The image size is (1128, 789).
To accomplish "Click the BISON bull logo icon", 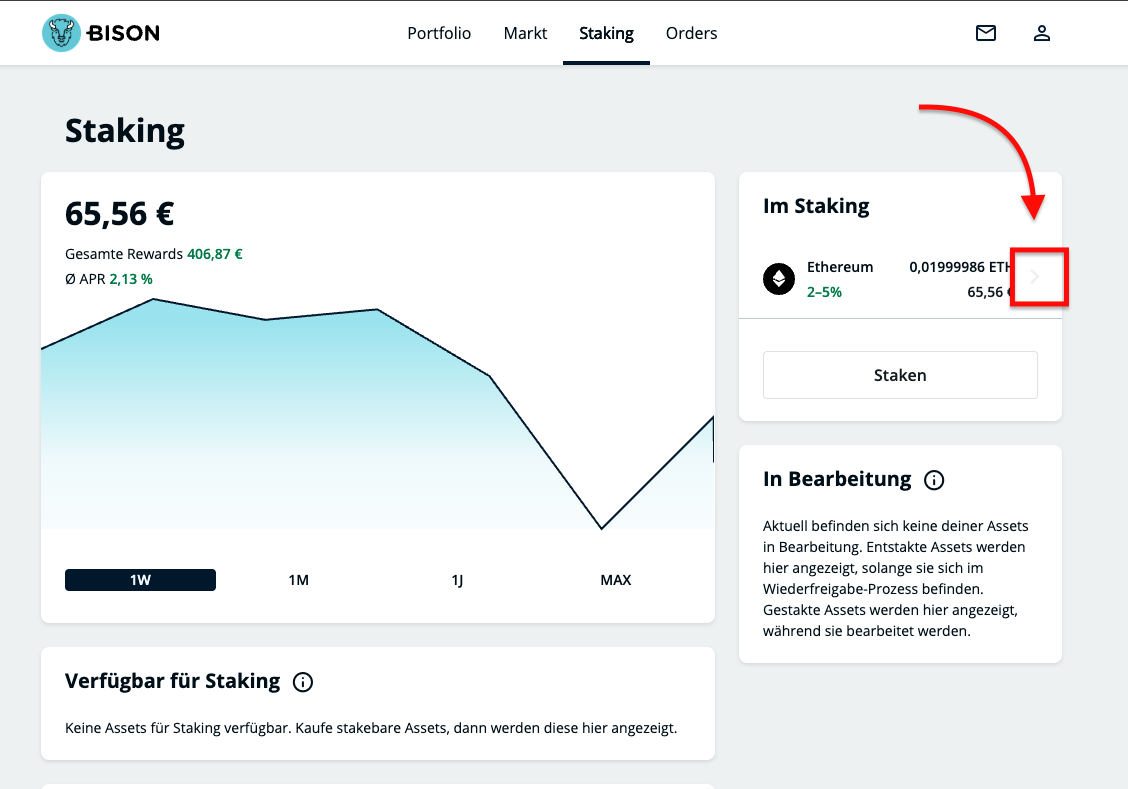I will pyautogui.click(x=61, y=33).
